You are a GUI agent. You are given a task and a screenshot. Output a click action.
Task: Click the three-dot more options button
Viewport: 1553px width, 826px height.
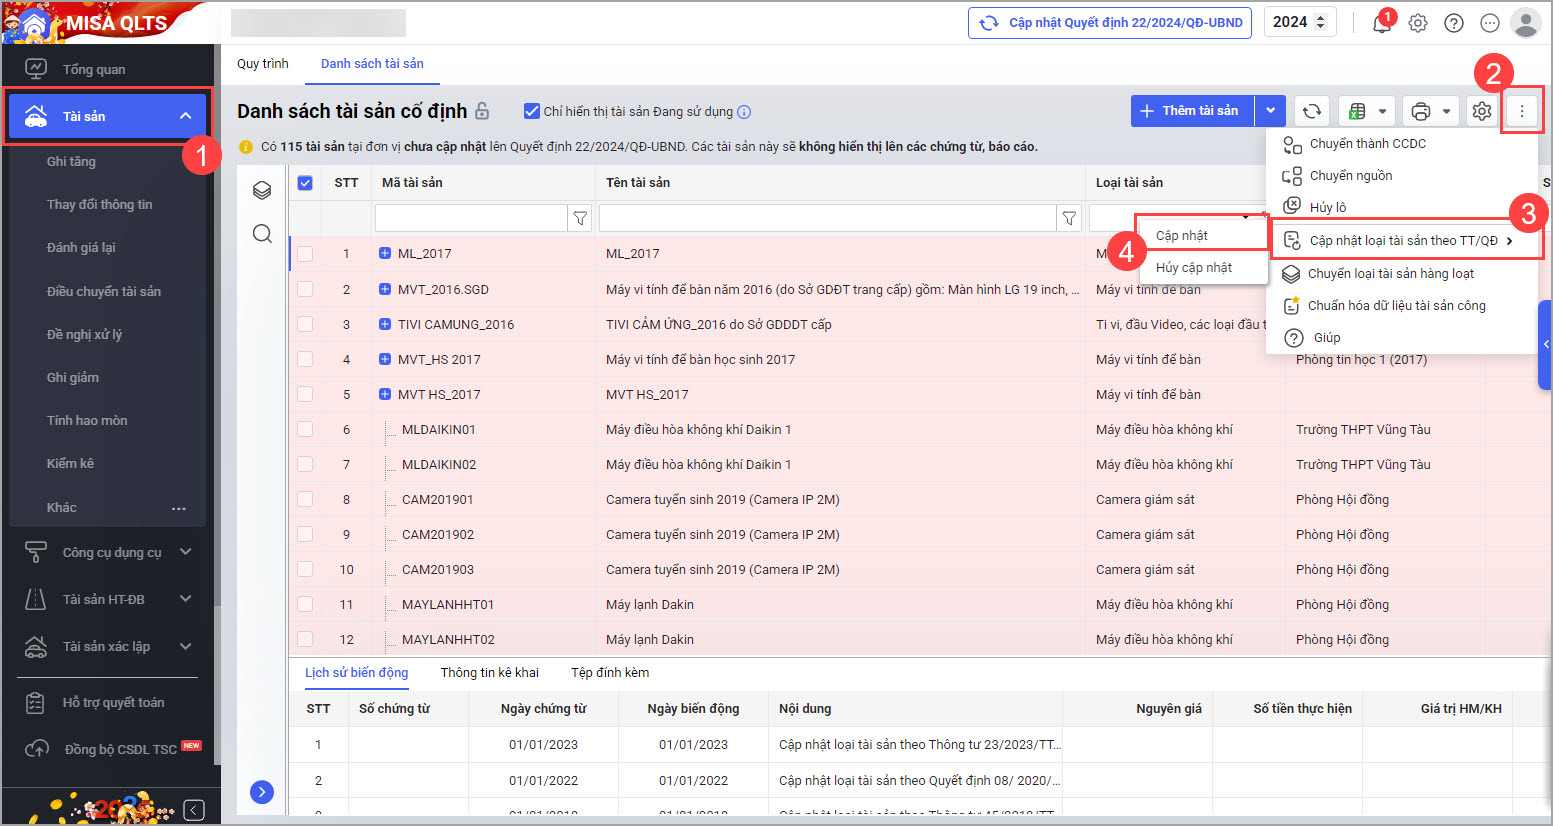click(1522, 111)
